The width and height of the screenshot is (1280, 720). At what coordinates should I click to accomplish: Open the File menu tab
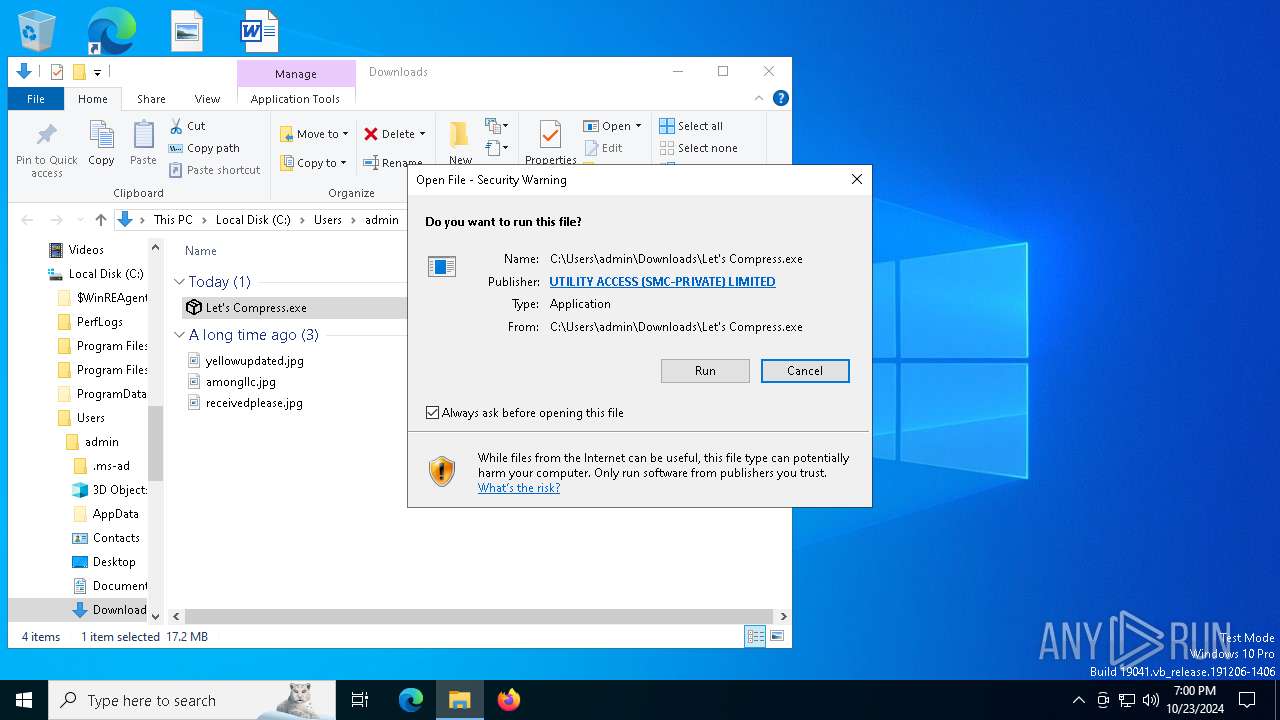(36, 99)
